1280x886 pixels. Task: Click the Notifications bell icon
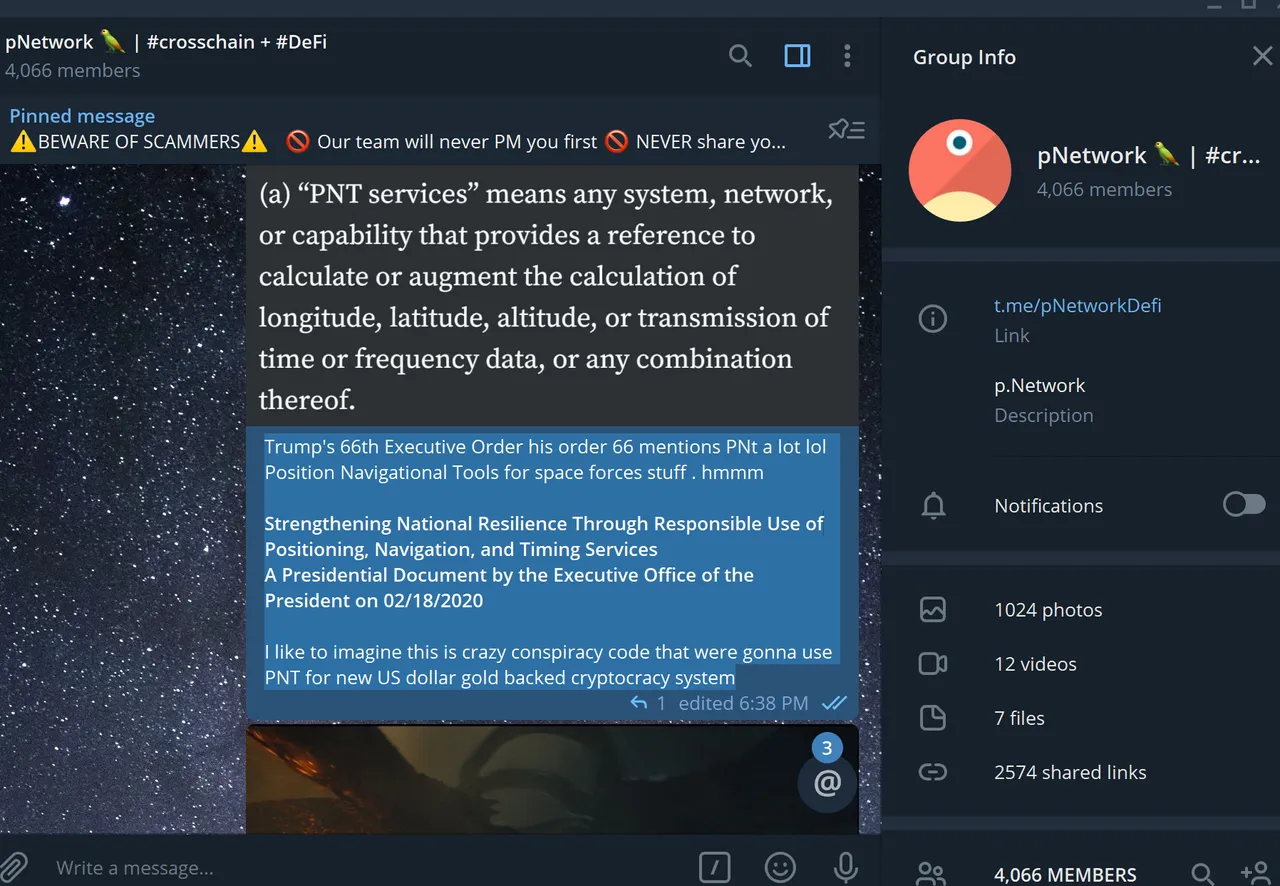click(933, 506)
